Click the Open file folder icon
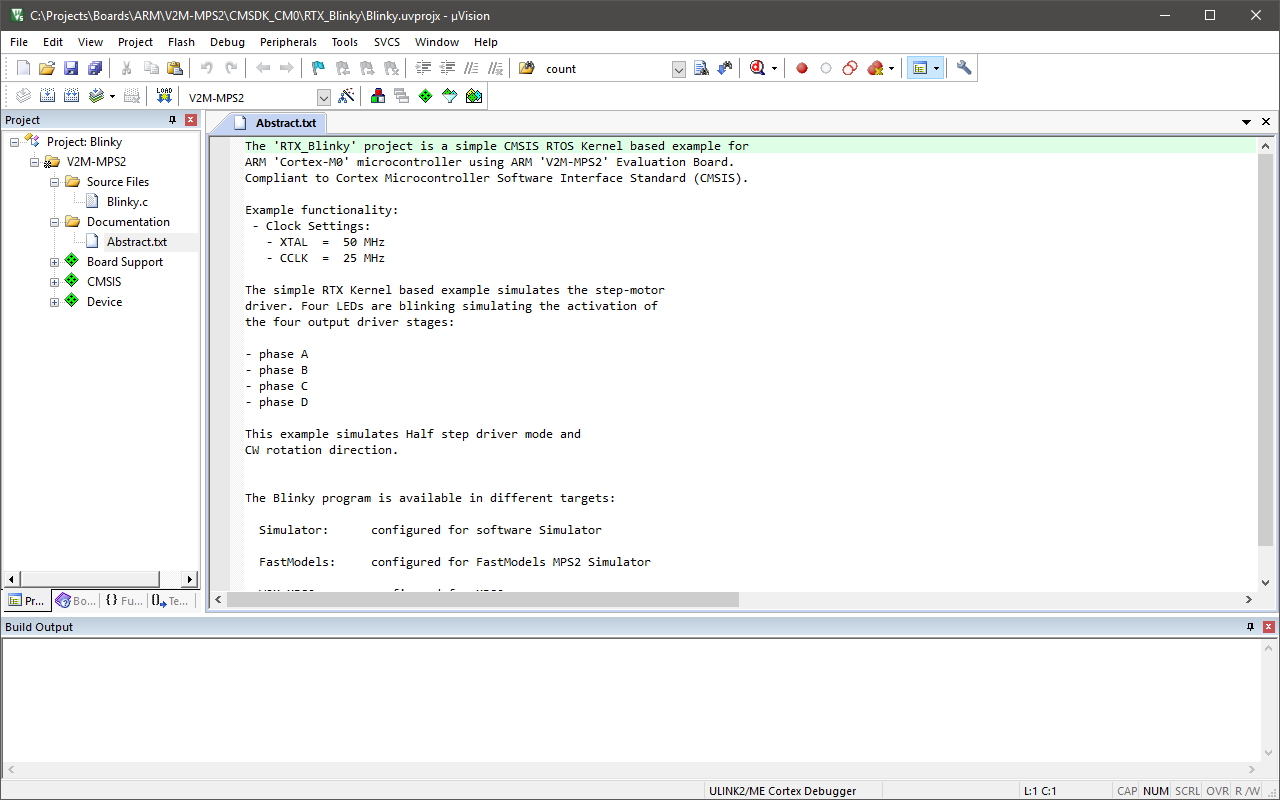 pos(46,68)
